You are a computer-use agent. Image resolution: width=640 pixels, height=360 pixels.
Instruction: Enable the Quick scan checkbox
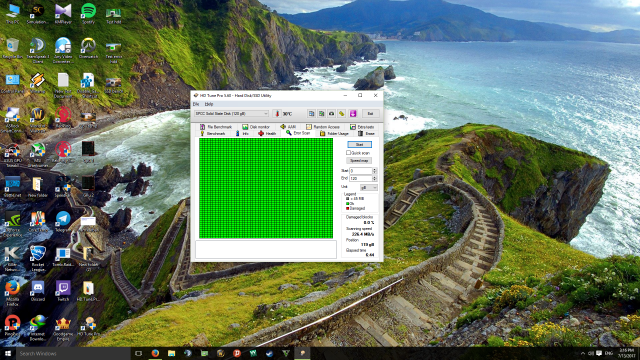pos(349,153)
